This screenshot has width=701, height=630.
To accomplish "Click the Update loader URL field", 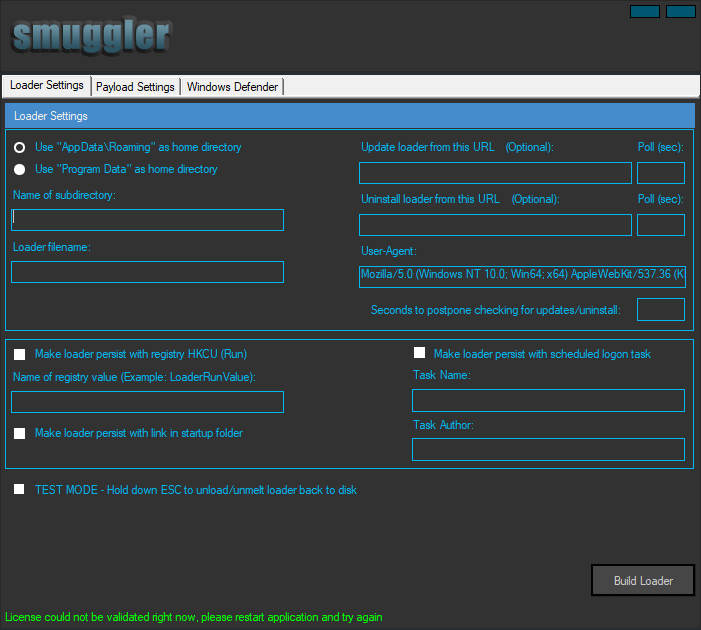I will pyautogui.click(x=495, y=173).
